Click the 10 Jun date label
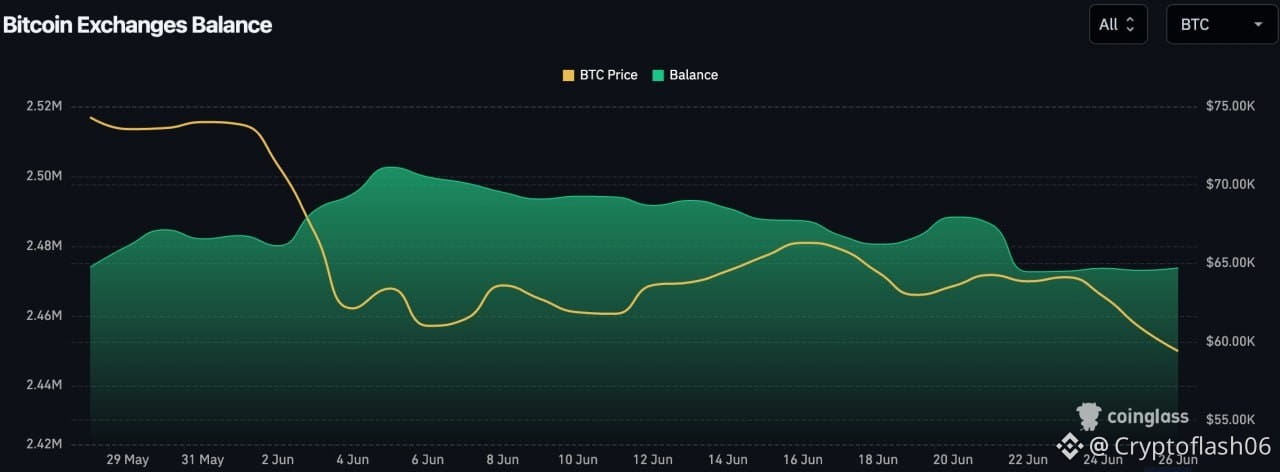Image resolution: width=1280 pixels, height=472 pixels. [577, 460]
